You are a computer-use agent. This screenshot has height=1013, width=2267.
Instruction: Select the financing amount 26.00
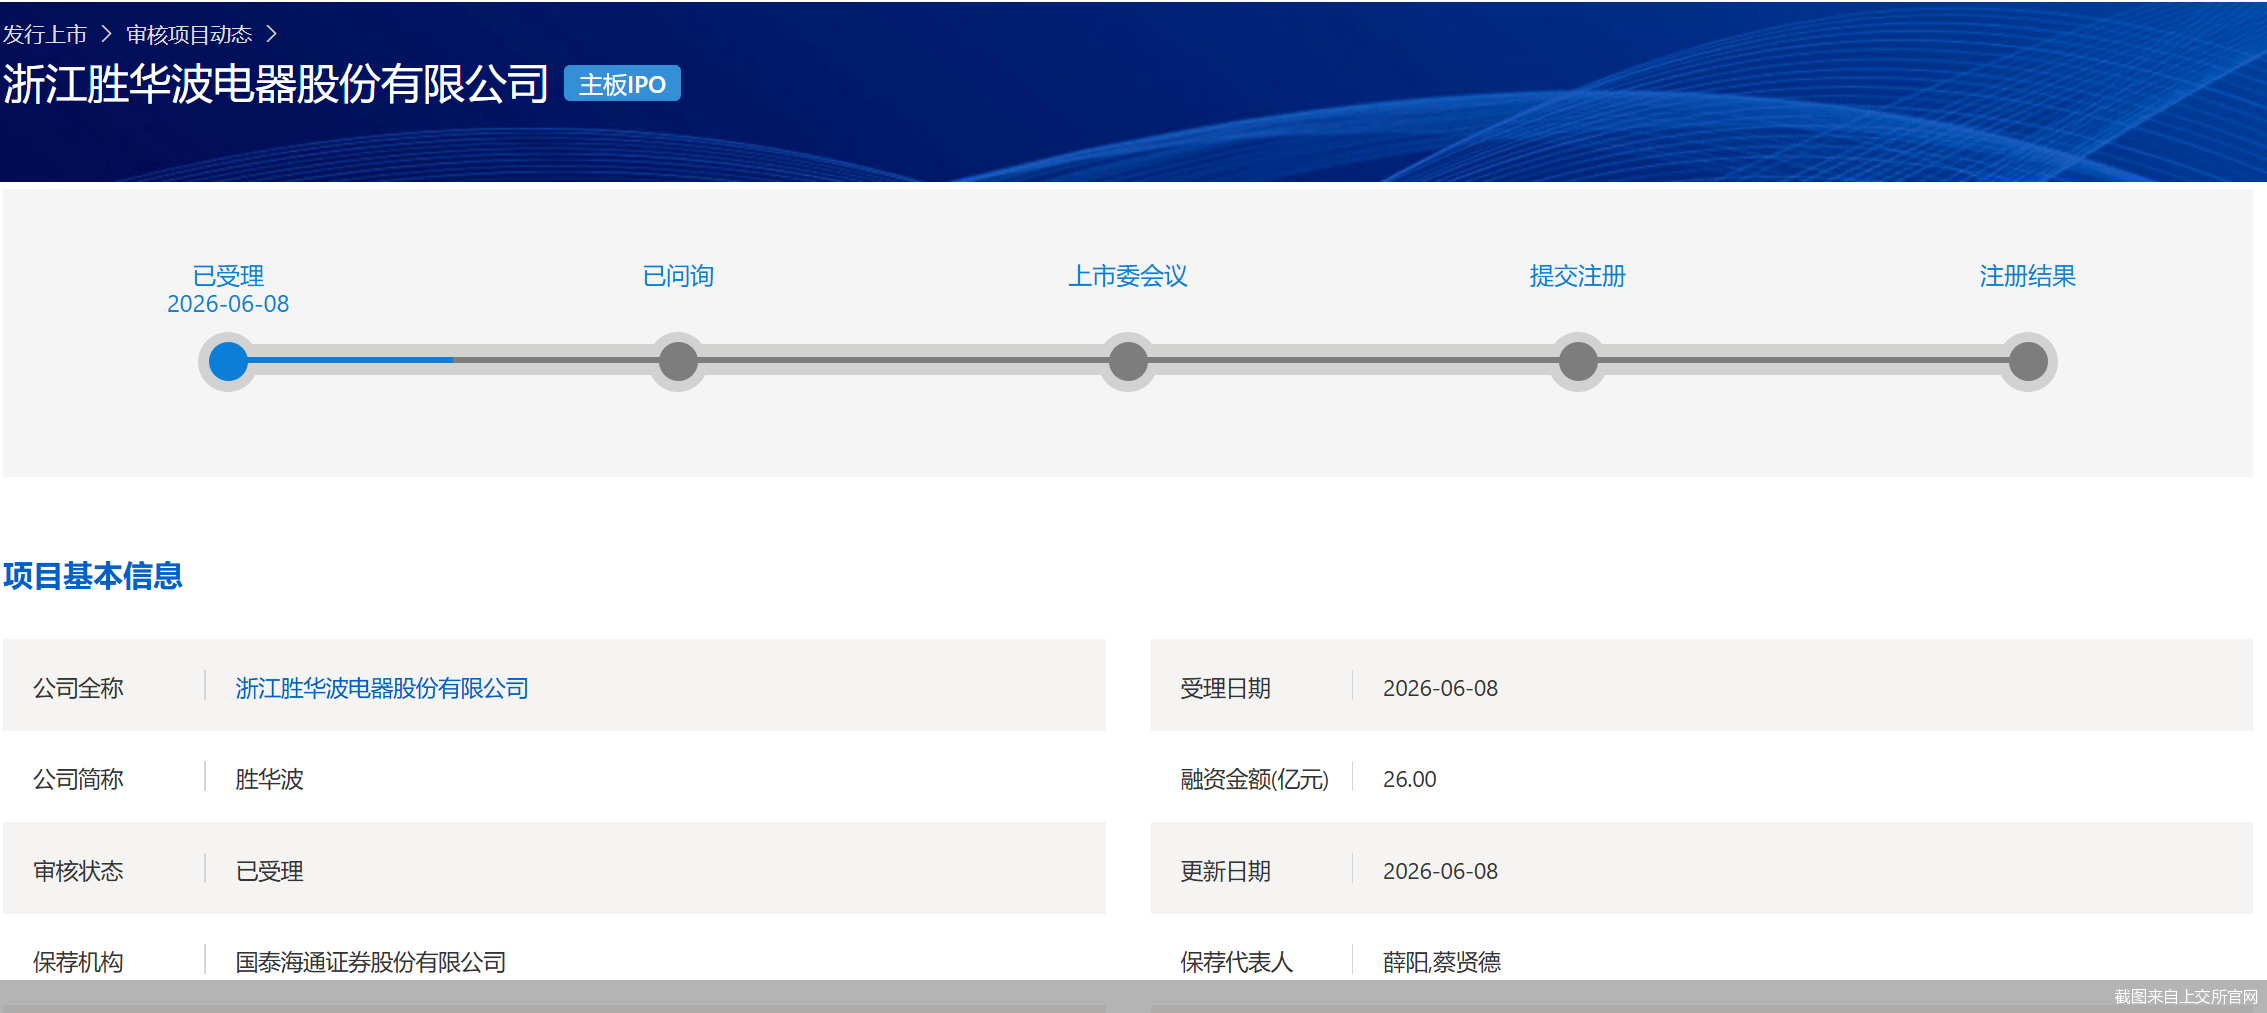[1410, 779]
